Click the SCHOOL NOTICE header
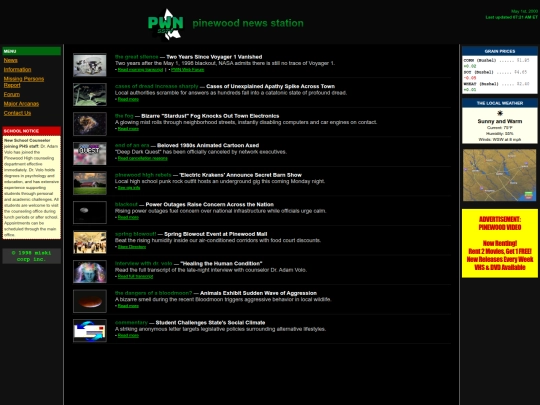This screenshot has height=405, width=540. click(32, 131)
